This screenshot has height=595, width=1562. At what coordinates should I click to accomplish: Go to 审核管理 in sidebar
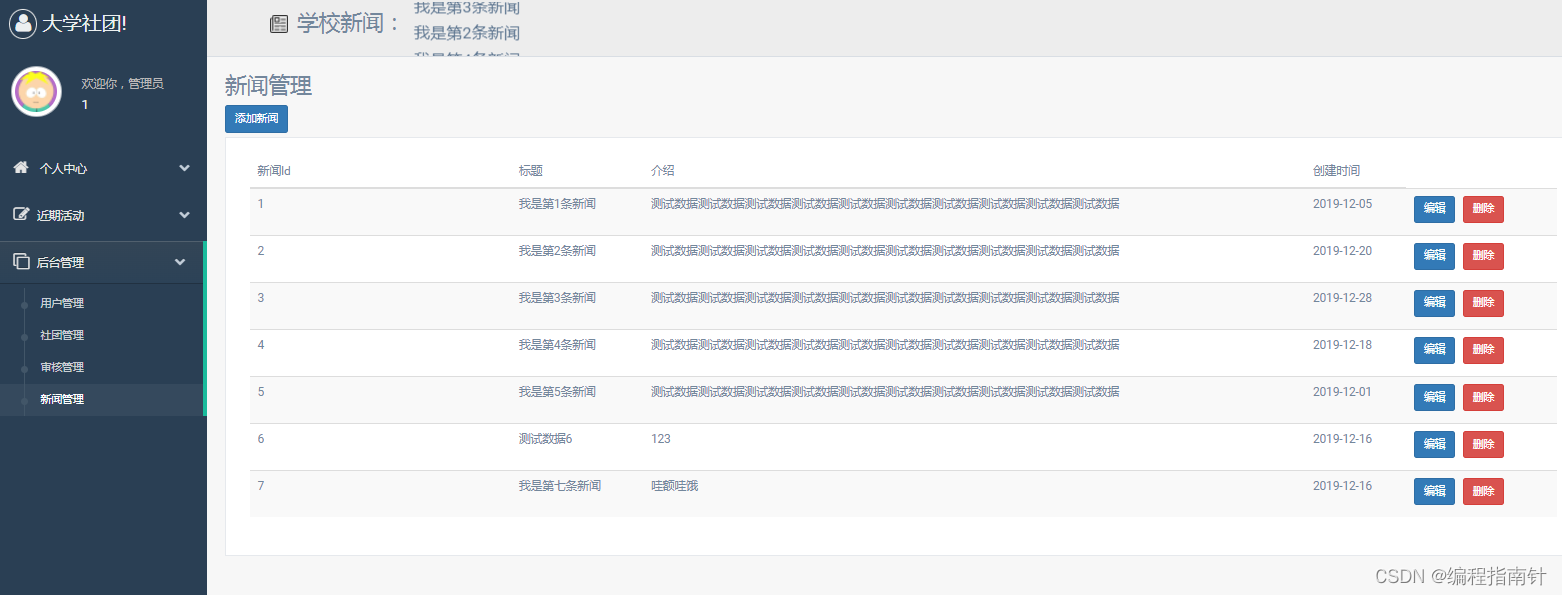click(62, 367)
